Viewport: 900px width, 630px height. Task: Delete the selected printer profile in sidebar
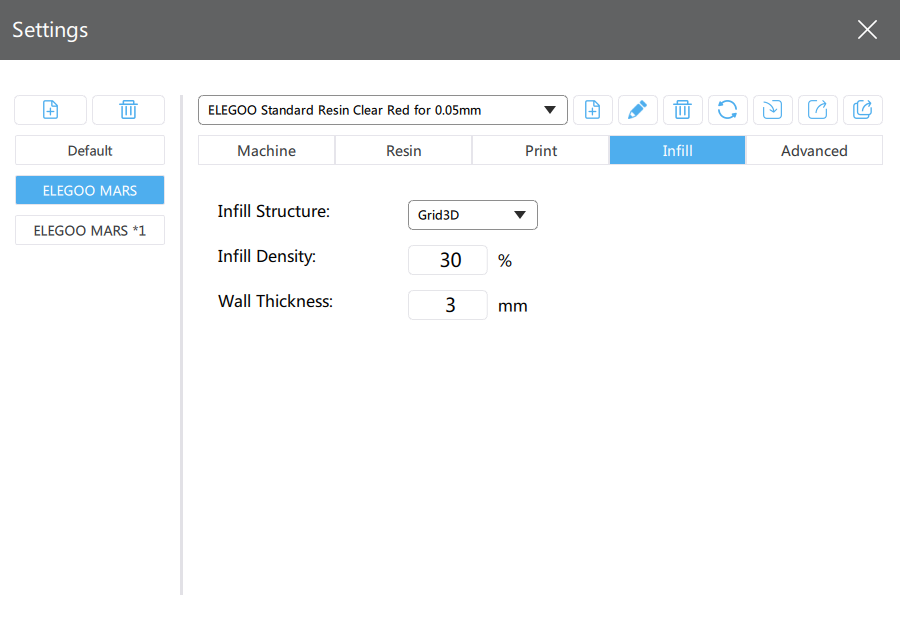tap(129, 110)
